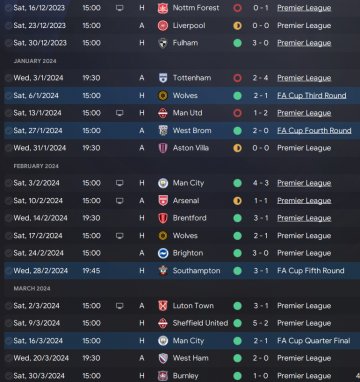360x382 pixels.
Task: Click the FEBRUARY 2024 month header
Action: (x=36, y=166)
